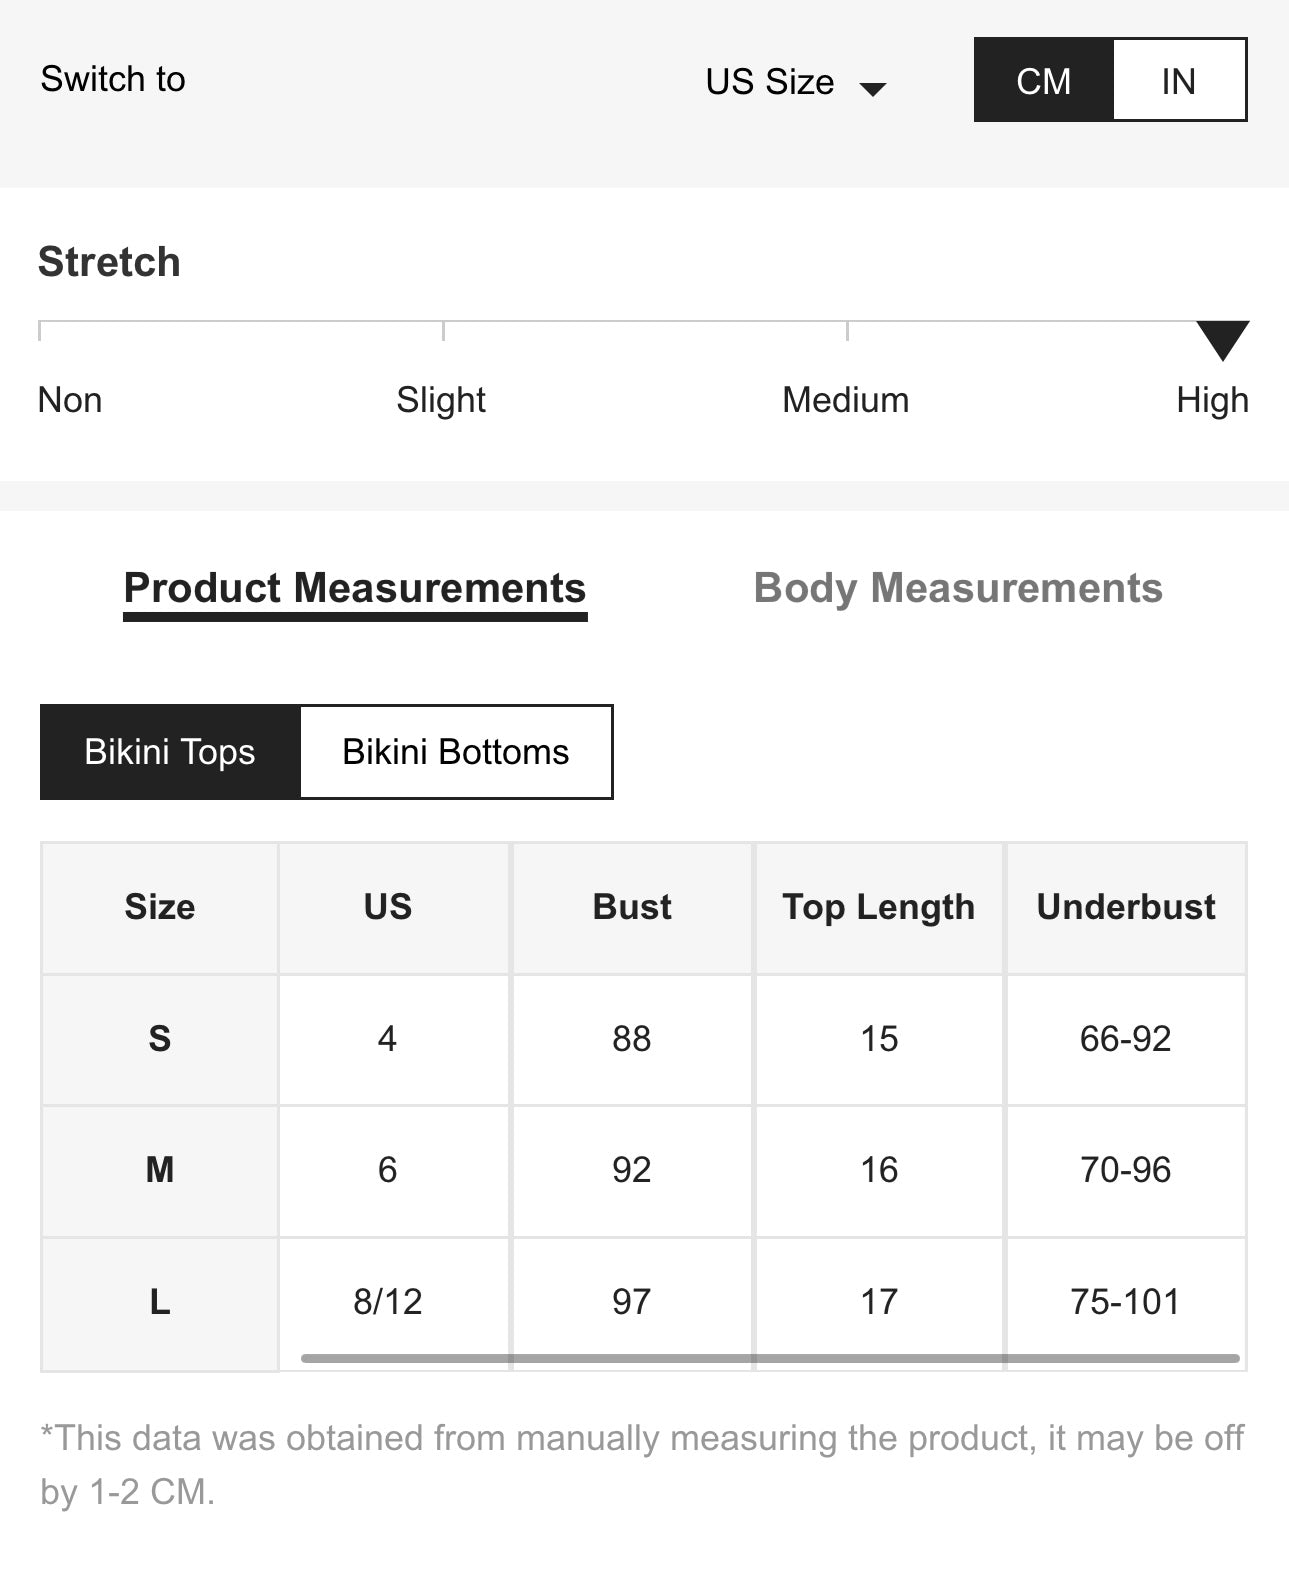
Task: Select the L size row label
Action: click(x=160, y=1302)
